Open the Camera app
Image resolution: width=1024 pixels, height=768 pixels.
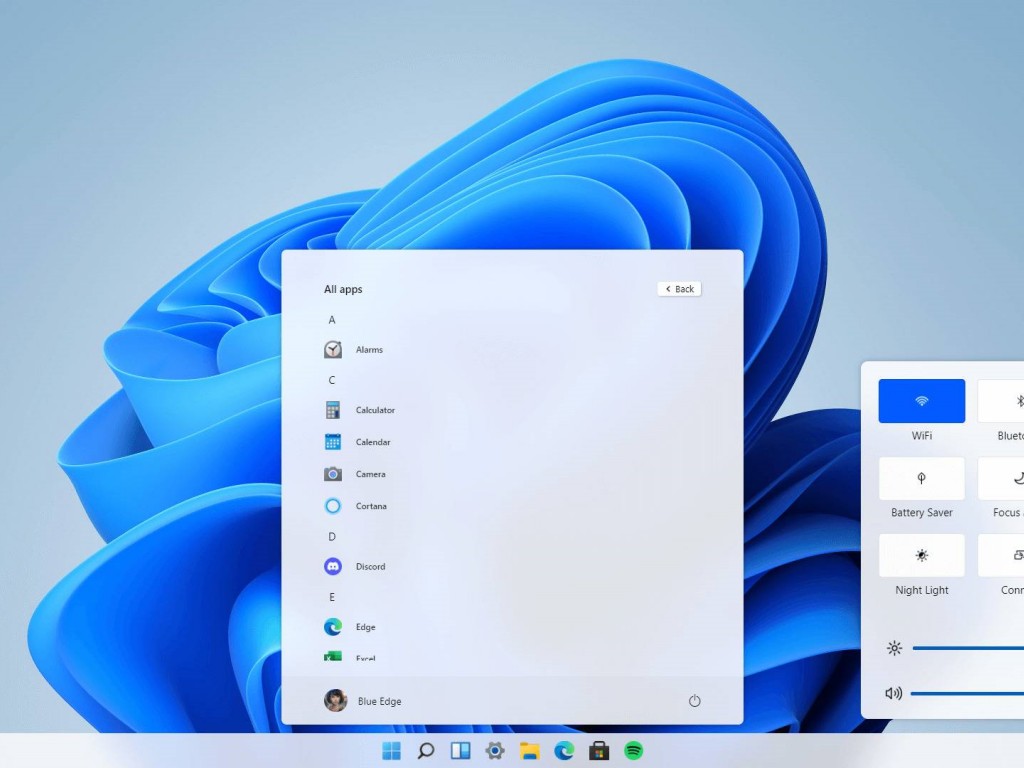pos(369,474)
